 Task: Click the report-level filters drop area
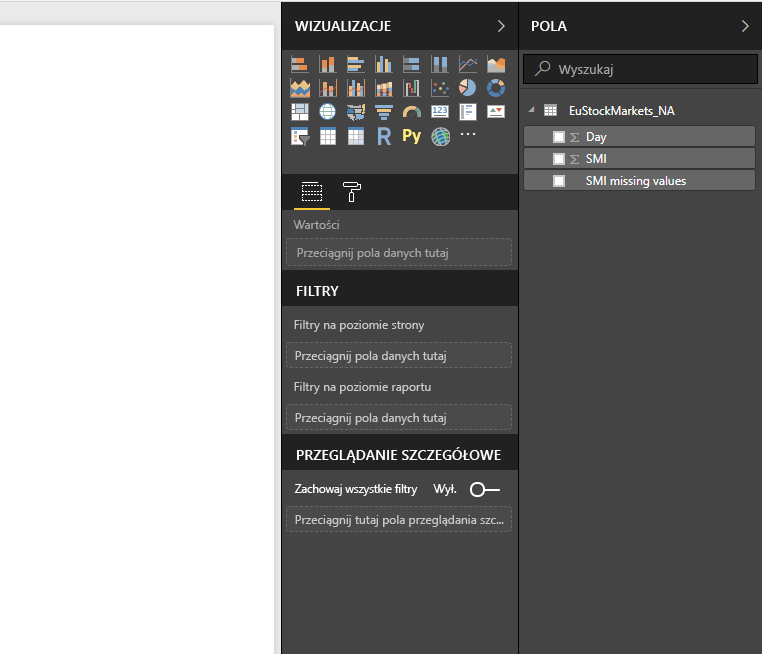click(x=399, y=418)
